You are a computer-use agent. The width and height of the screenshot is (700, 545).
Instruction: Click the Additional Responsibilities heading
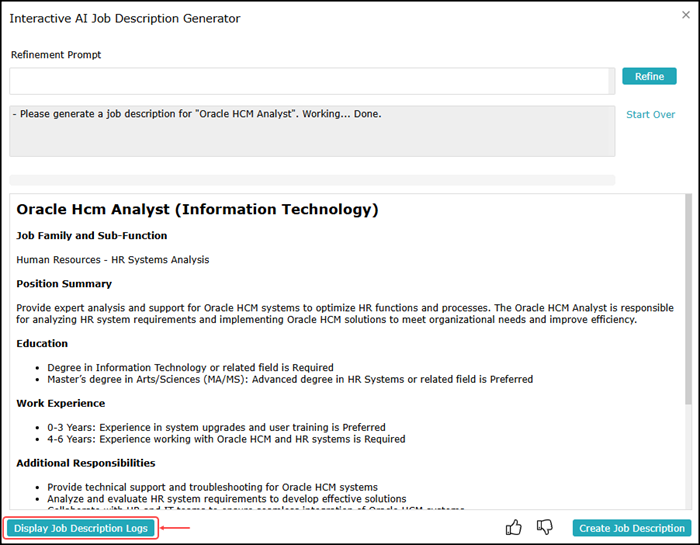(x=86, y=463)
